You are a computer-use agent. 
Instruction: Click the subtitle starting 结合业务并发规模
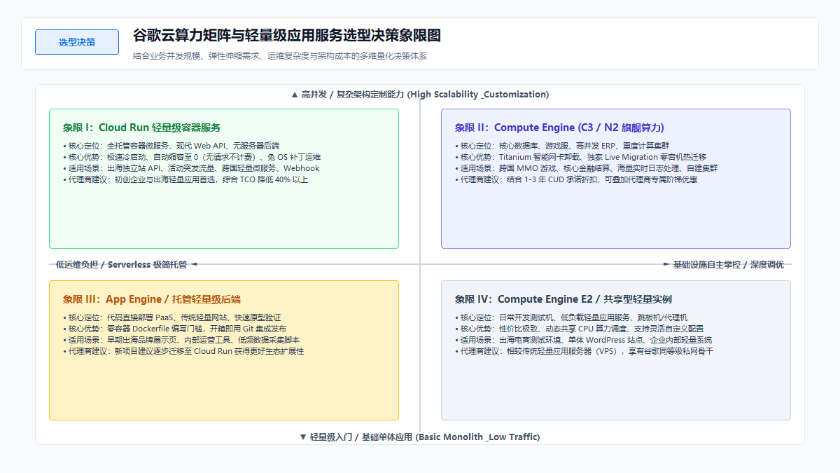pos(280,56)
